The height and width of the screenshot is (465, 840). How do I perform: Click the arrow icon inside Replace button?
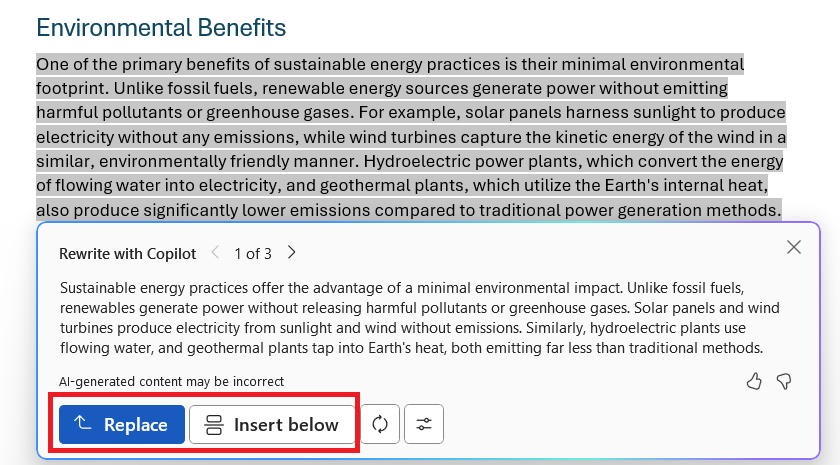[82, 423]
